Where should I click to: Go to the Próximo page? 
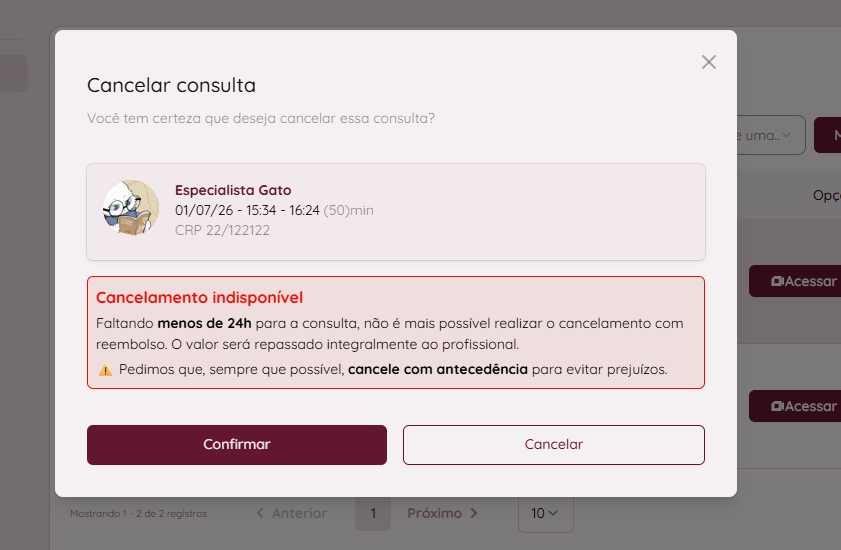442,514
